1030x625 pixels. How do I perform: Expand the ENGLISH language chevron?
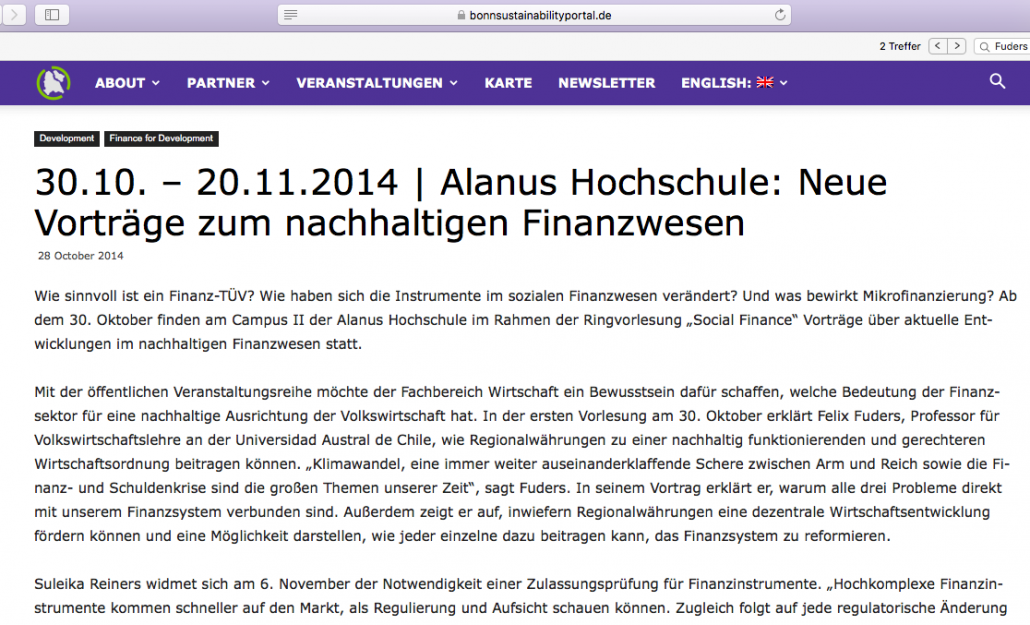(x=783, y=83)
